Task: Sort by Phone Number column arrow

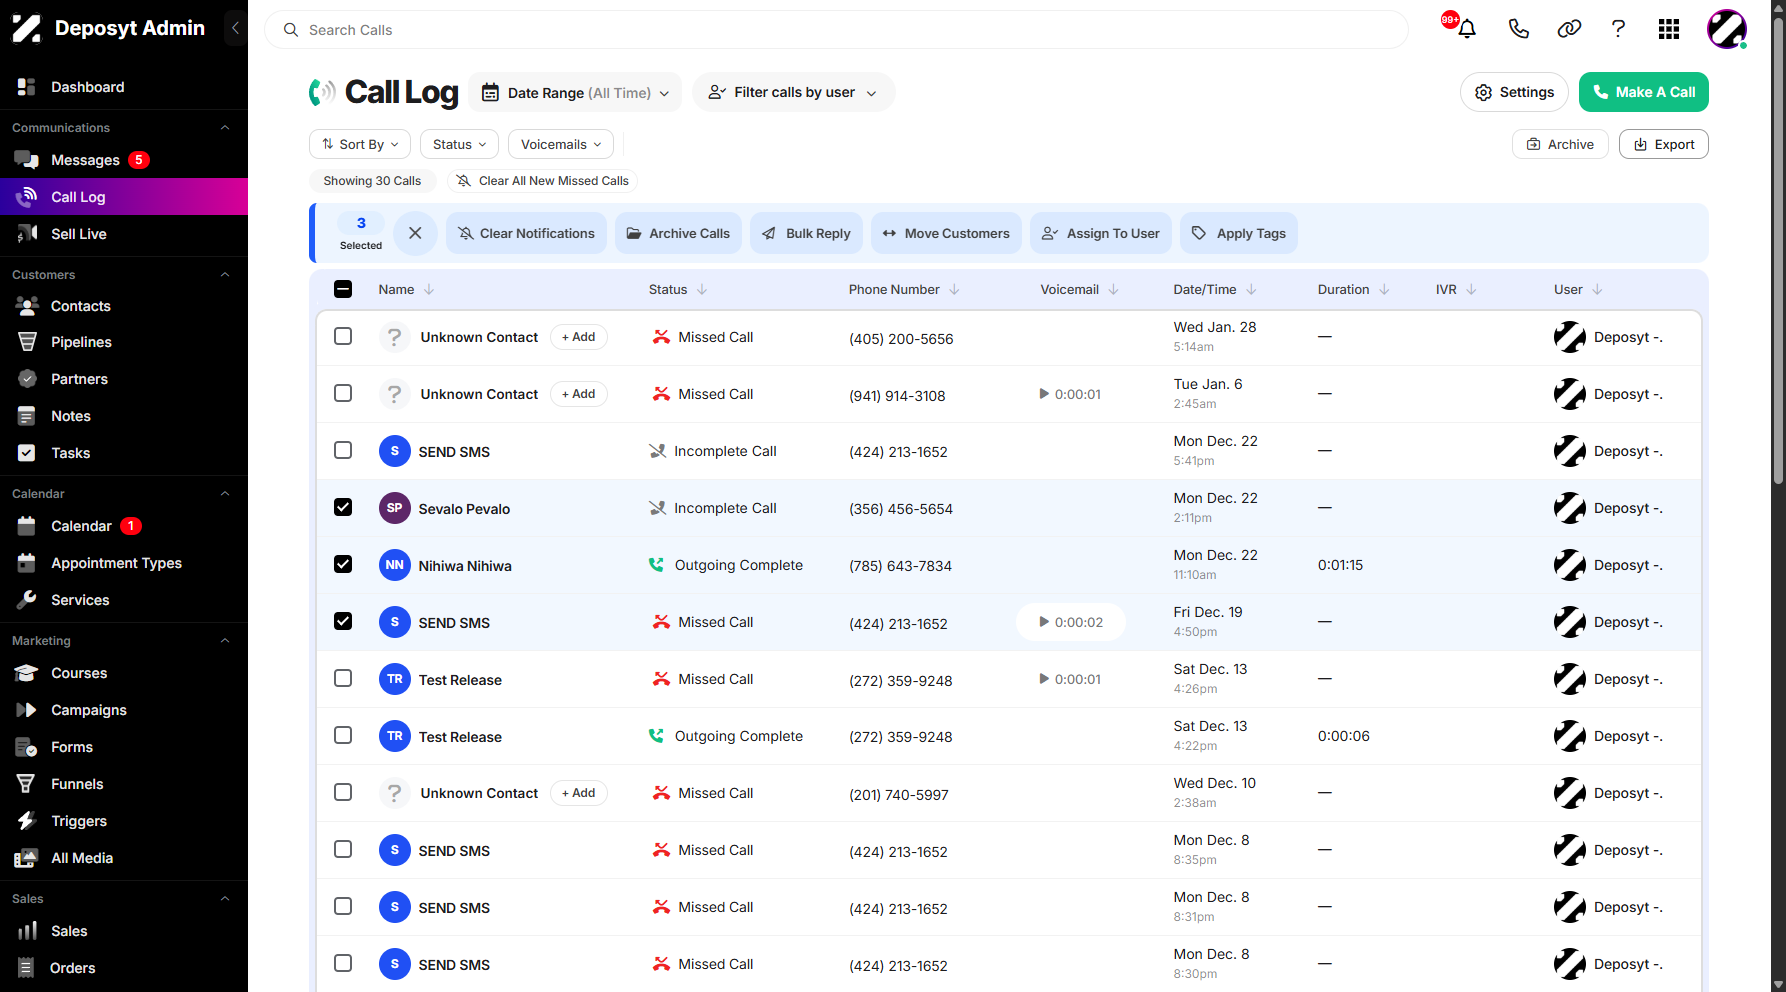Action: pyautogui.click(x=954, y=289)
